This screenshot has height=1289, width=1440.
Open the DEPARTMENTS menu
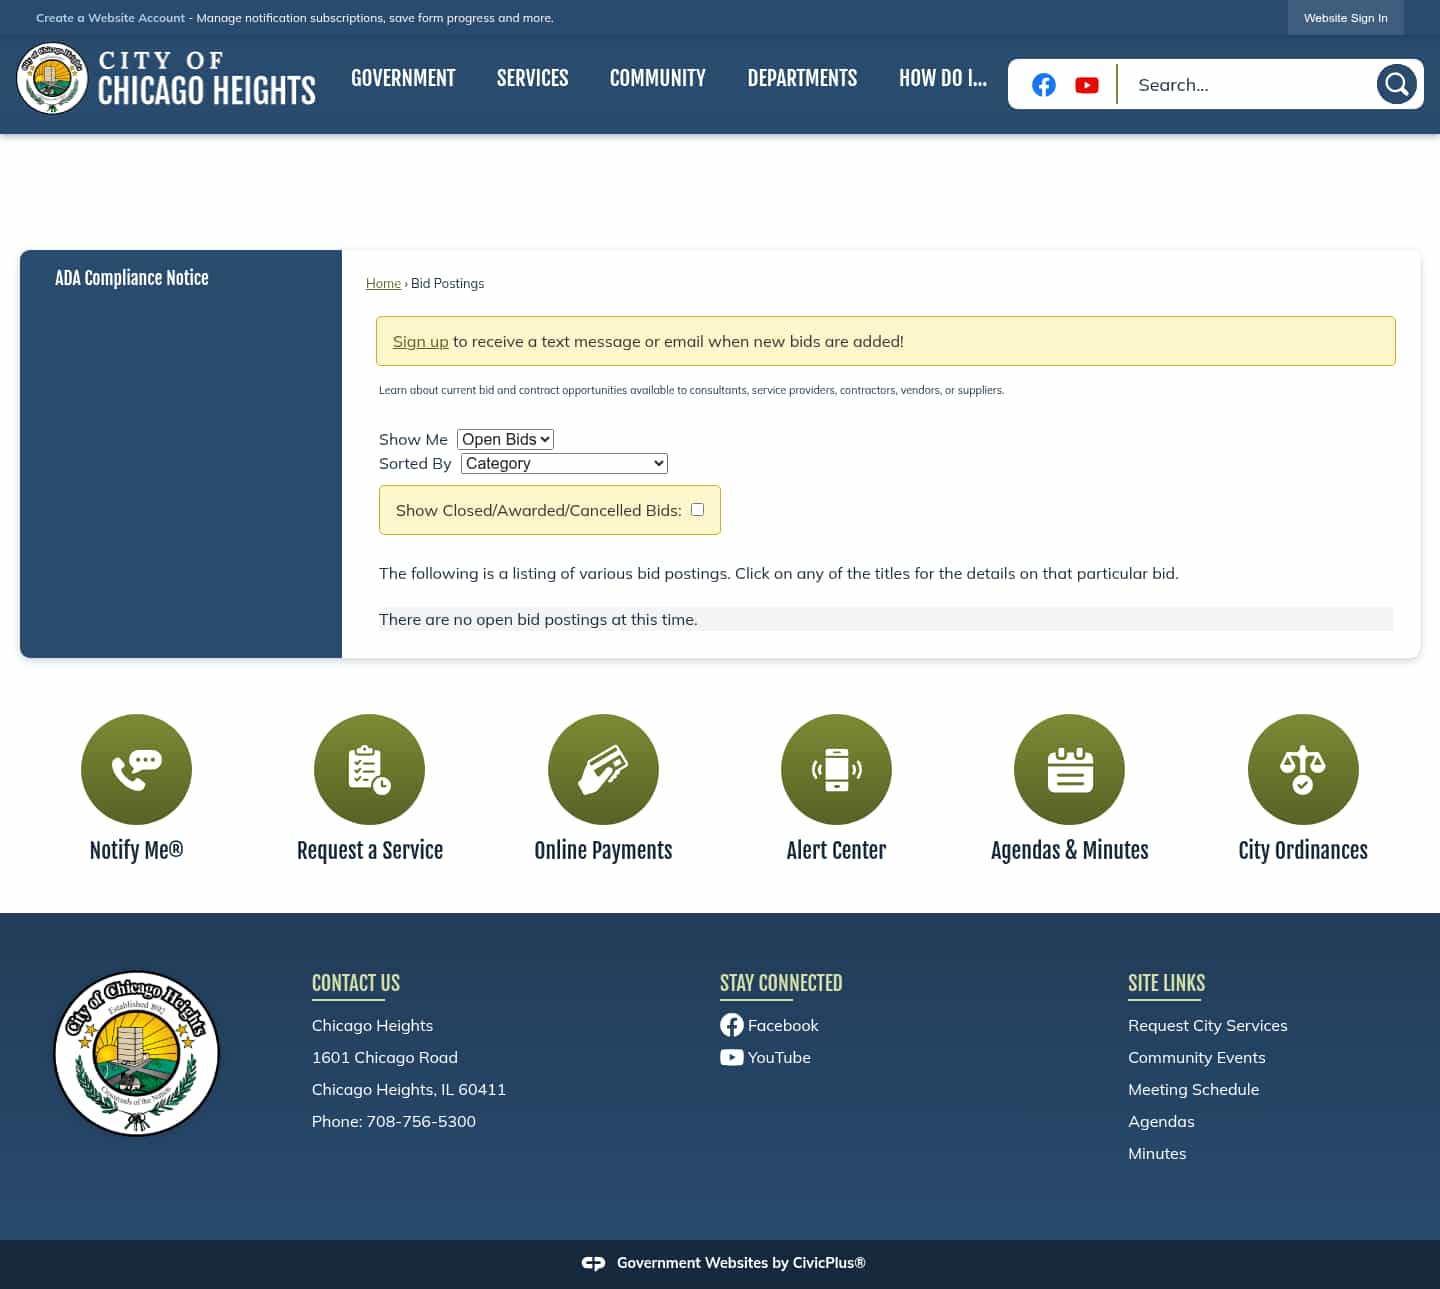click(802, 78)
